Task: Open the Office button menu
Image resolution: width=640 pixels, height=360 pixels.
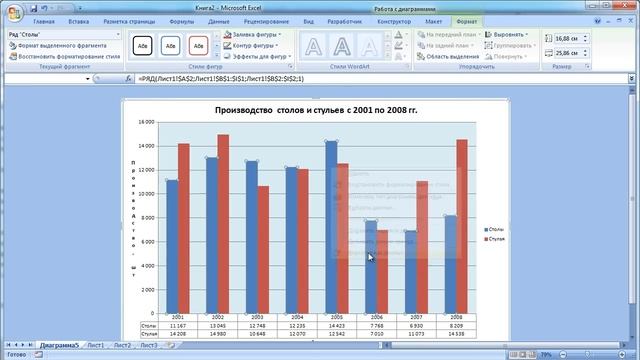Action: pos(15,14)
